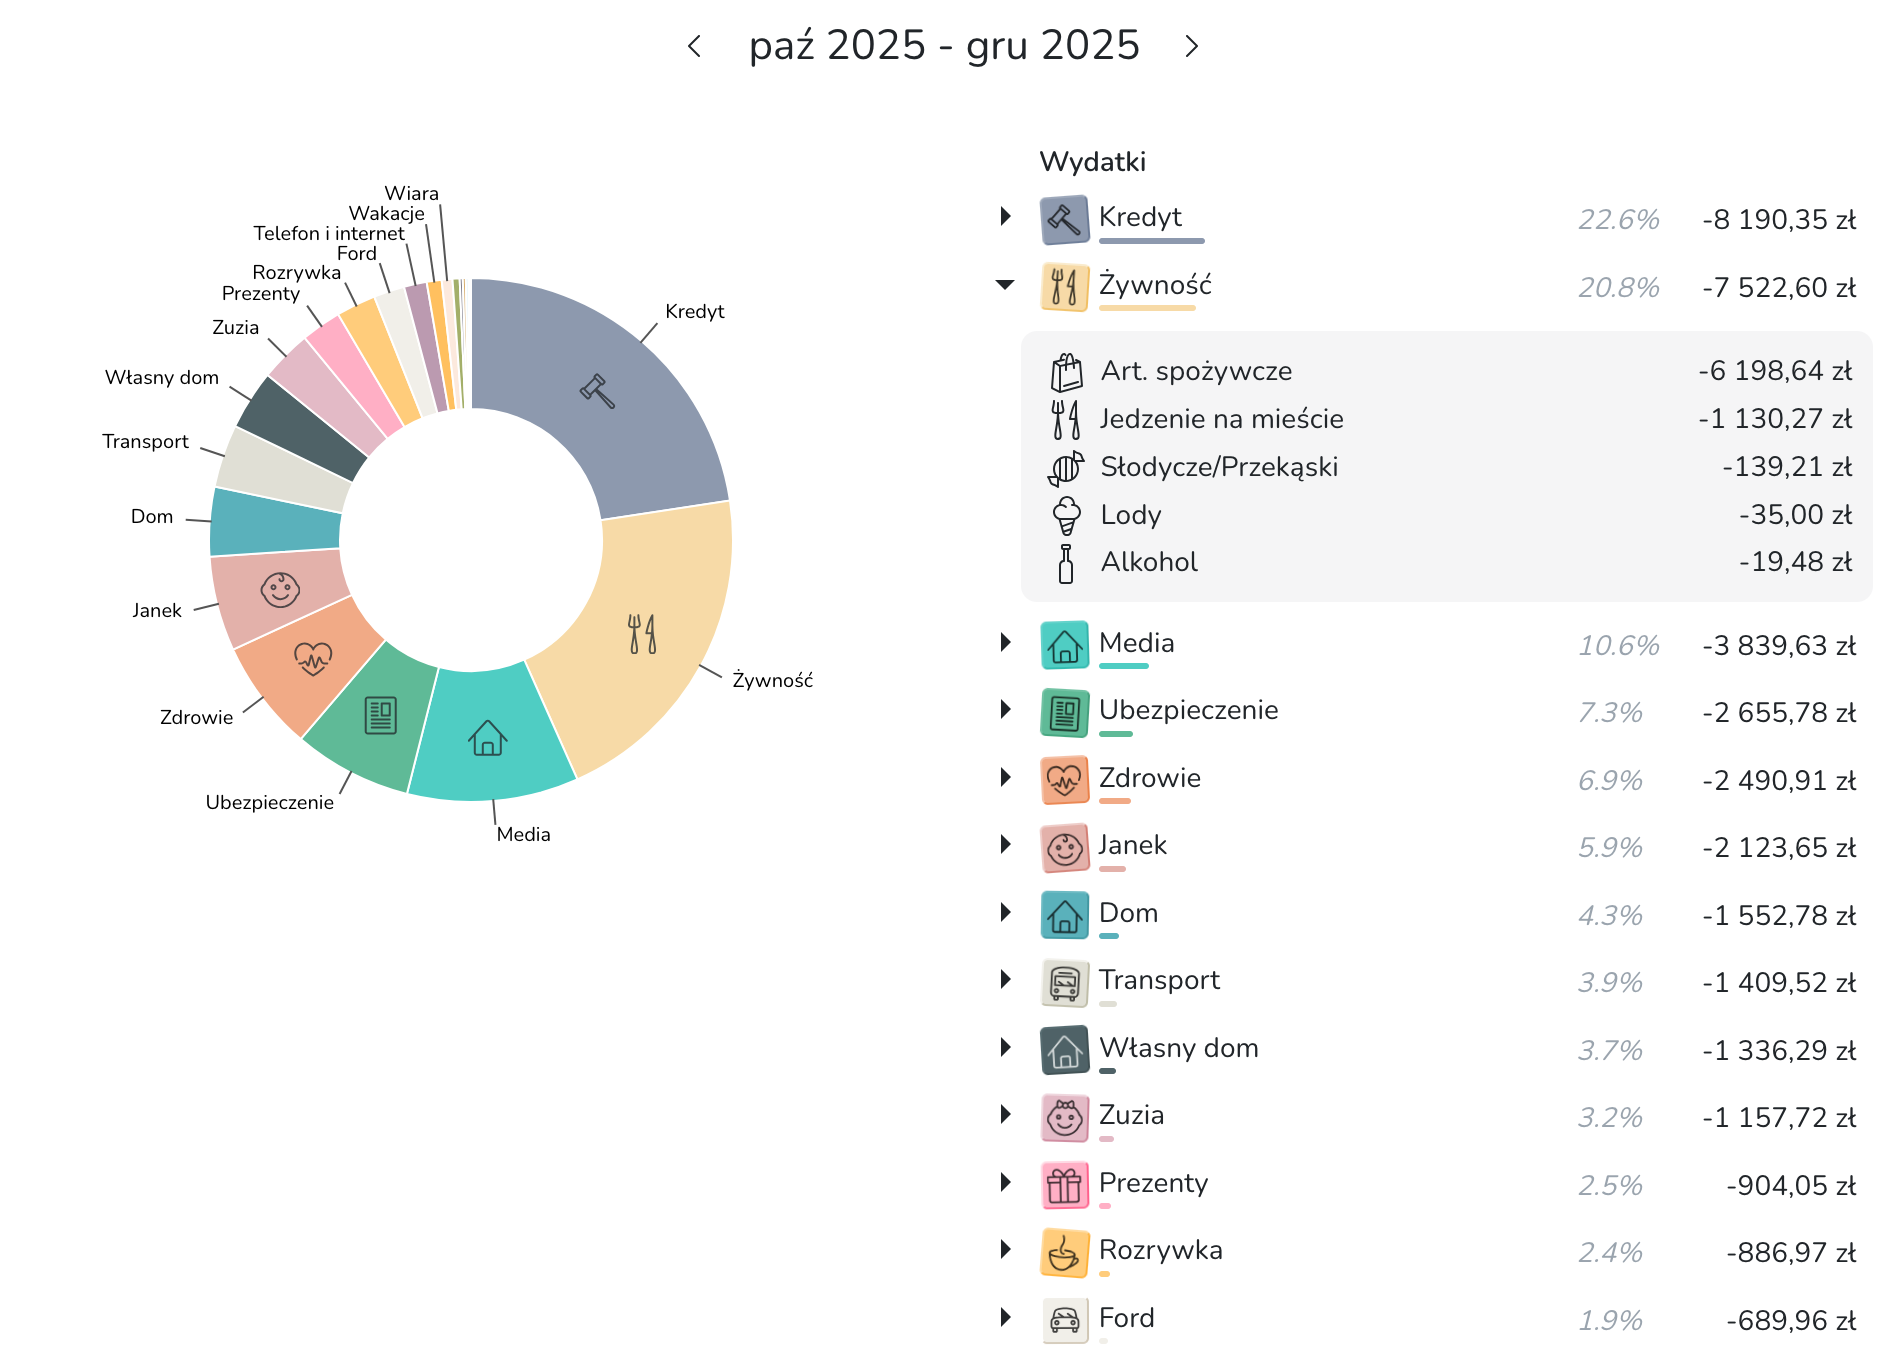Click the Ford car category icon
This screenshot has width=1900, height=1359.
[x=1064, y=1321]
